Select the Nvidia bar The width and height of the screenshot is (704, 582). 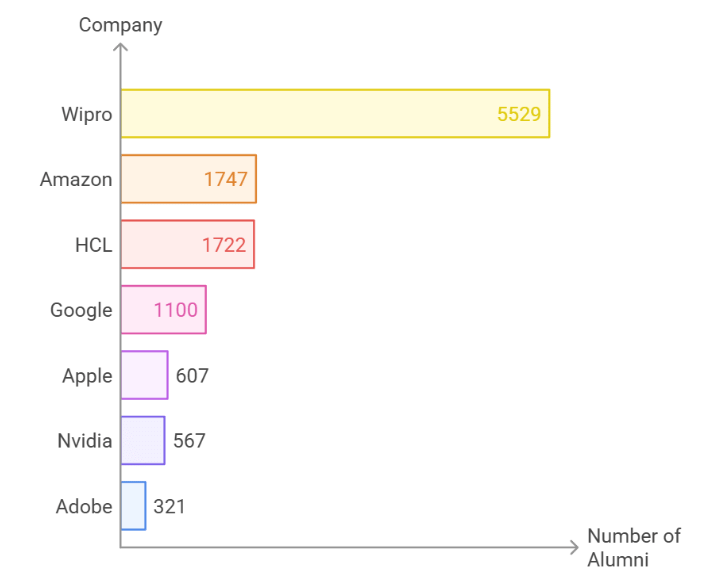[142, 440]
